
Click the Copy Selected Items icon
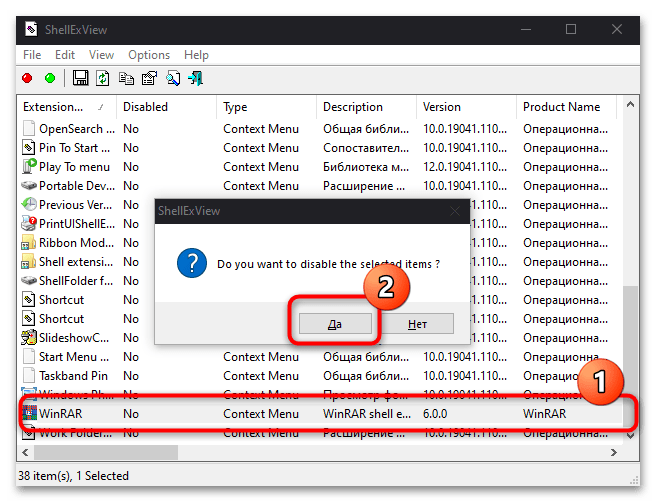[126, 78]
